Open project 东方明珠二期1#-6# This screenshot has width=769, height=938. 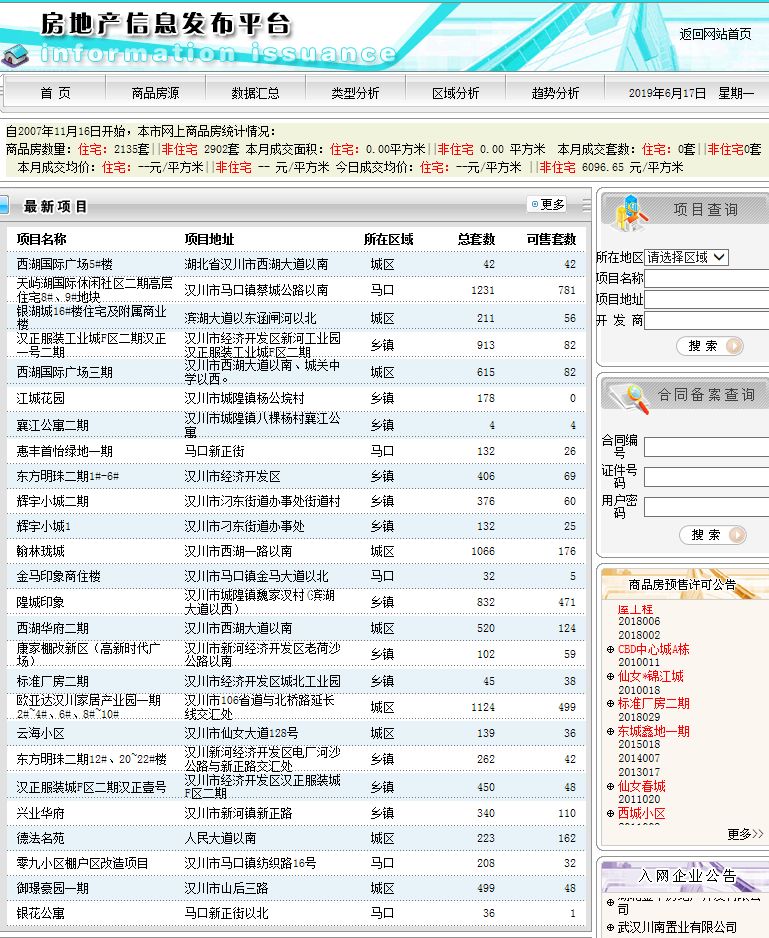tap(68, 476)
